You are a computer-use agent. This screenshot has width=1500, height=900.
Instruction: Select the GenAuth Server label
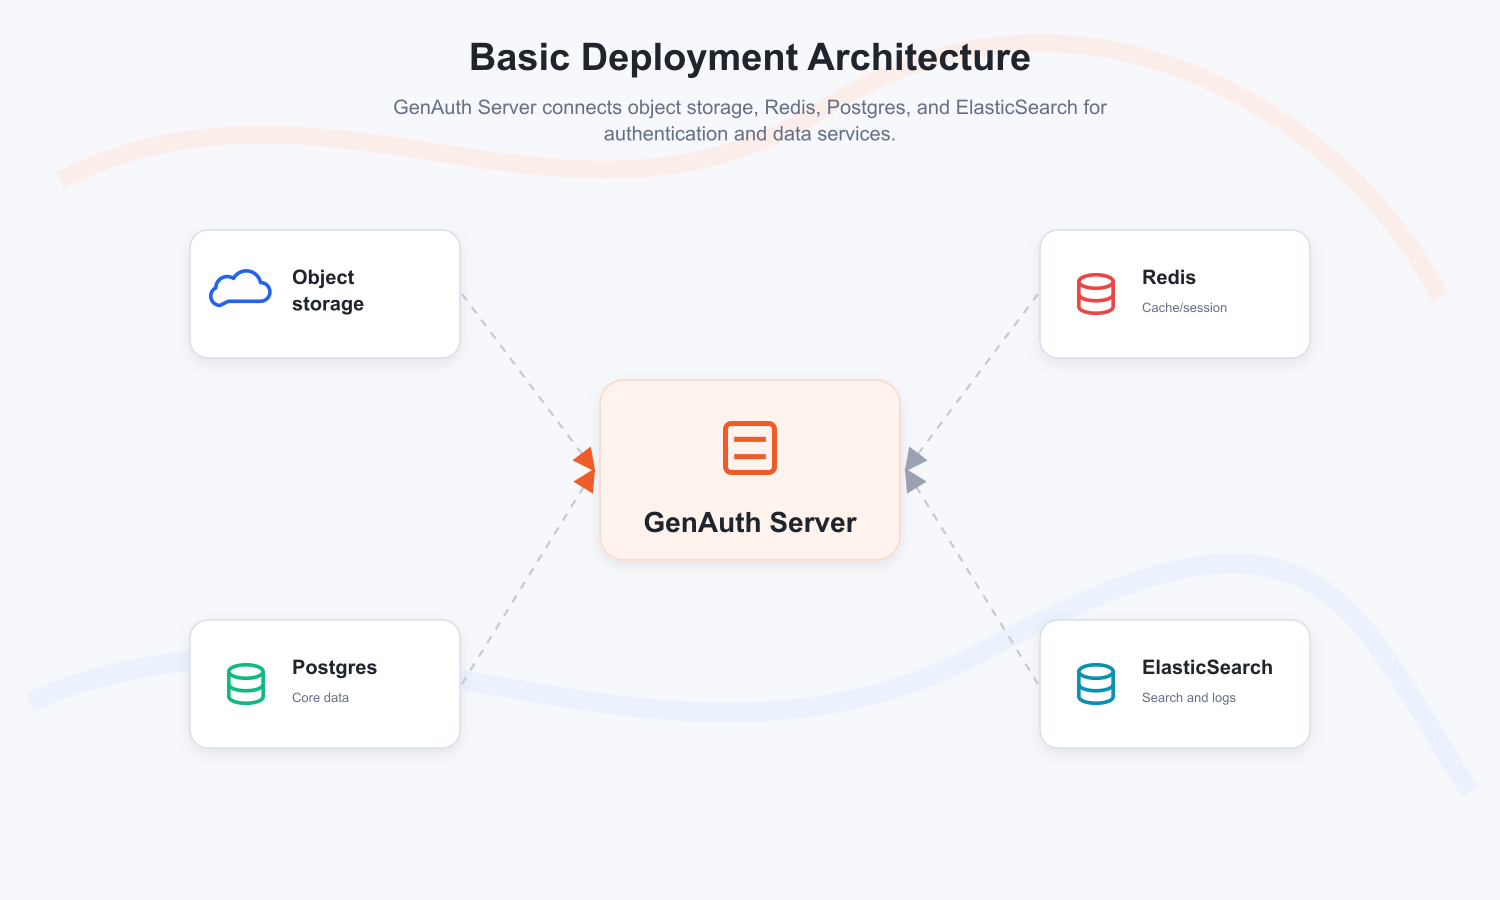[x=750, y=522]
